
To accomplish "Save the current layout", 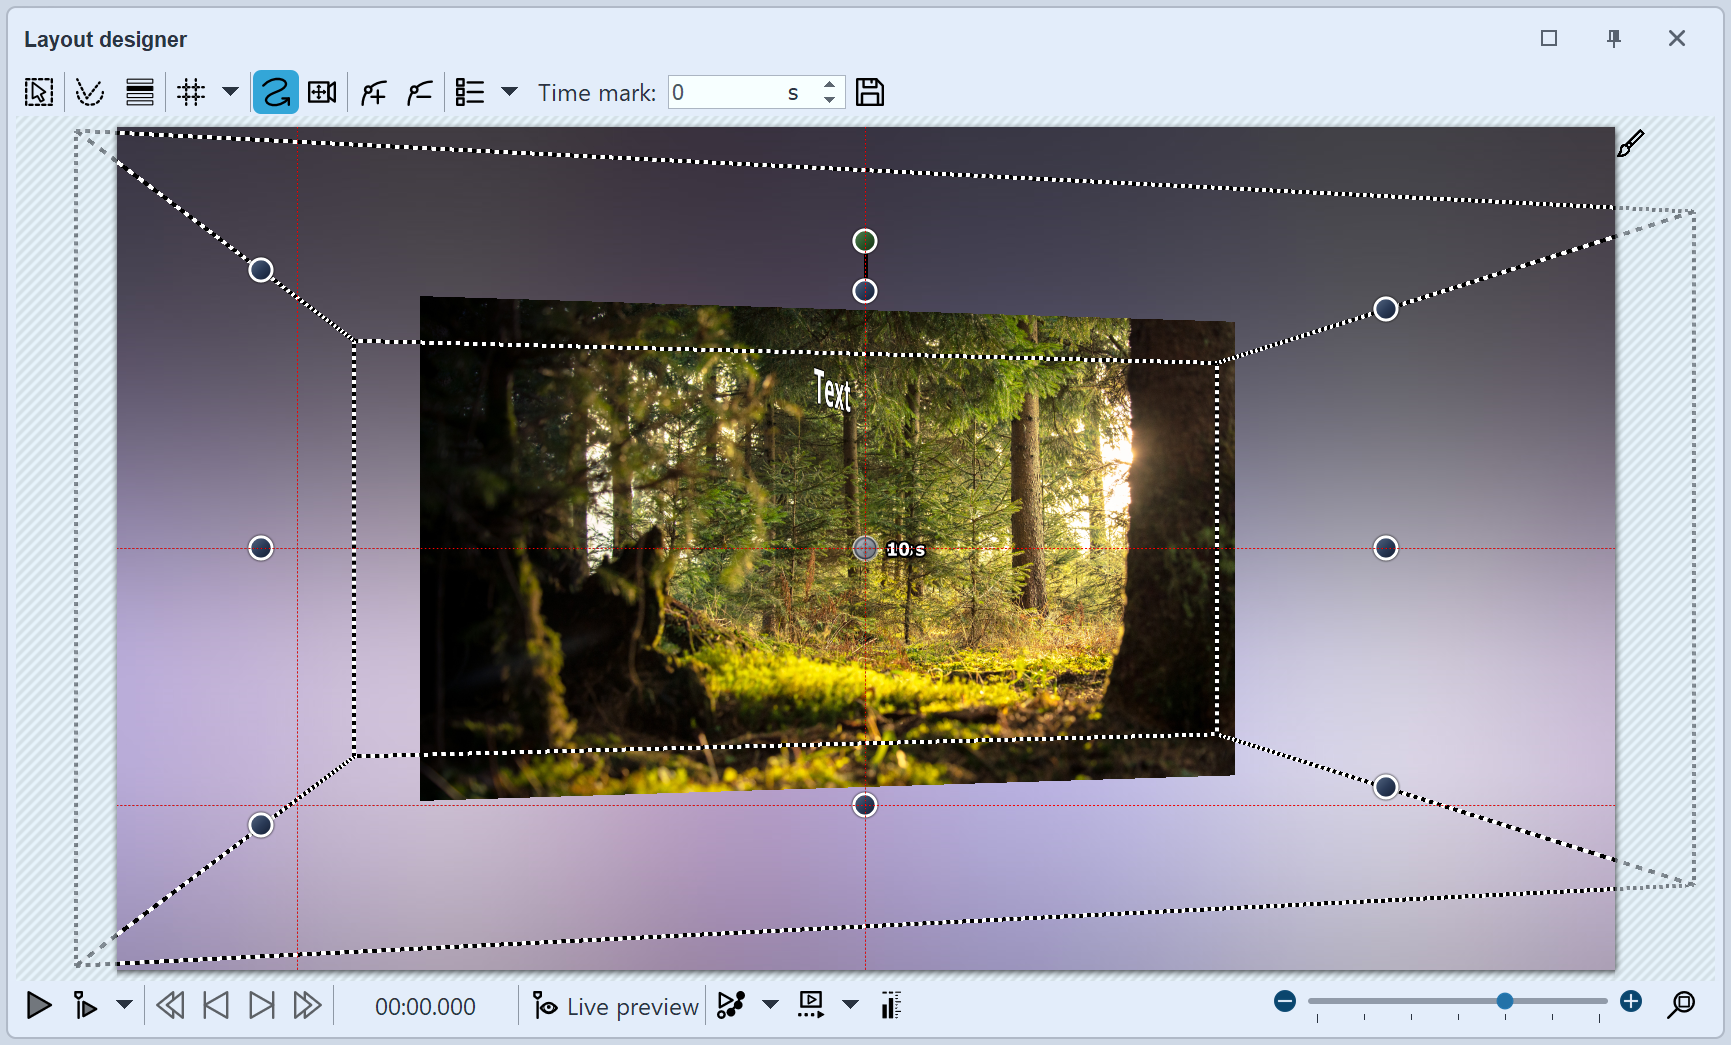I will coord(869,91).
